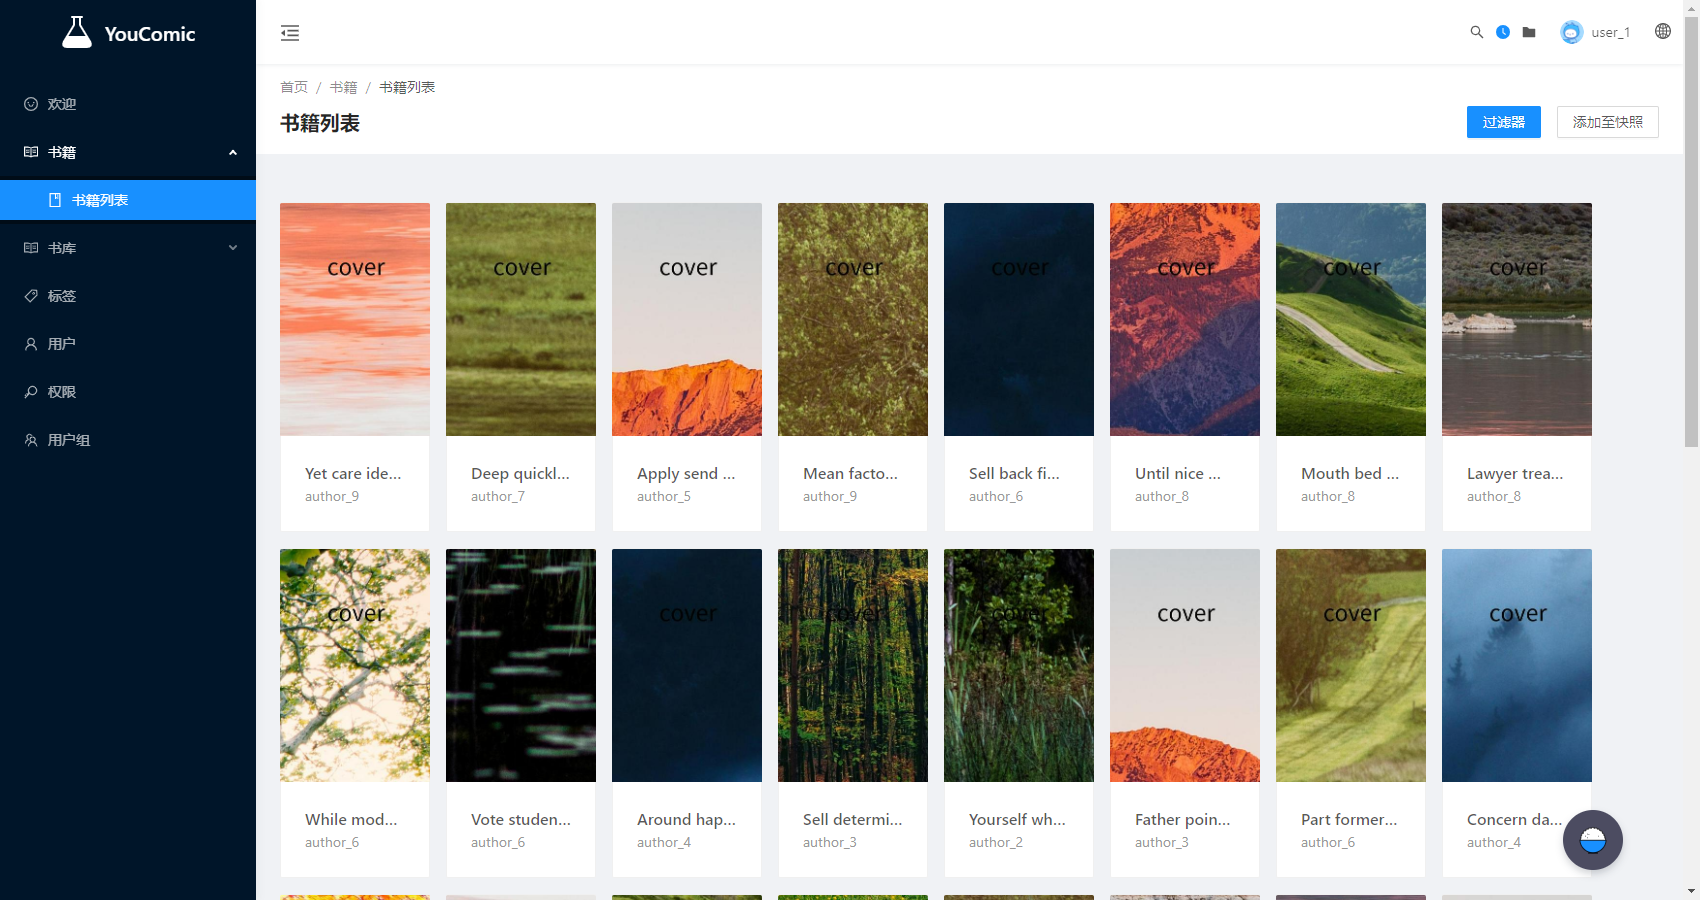Open the Around hap... book cover
The width and height of the screenshot is (1700, 900).
687,665
